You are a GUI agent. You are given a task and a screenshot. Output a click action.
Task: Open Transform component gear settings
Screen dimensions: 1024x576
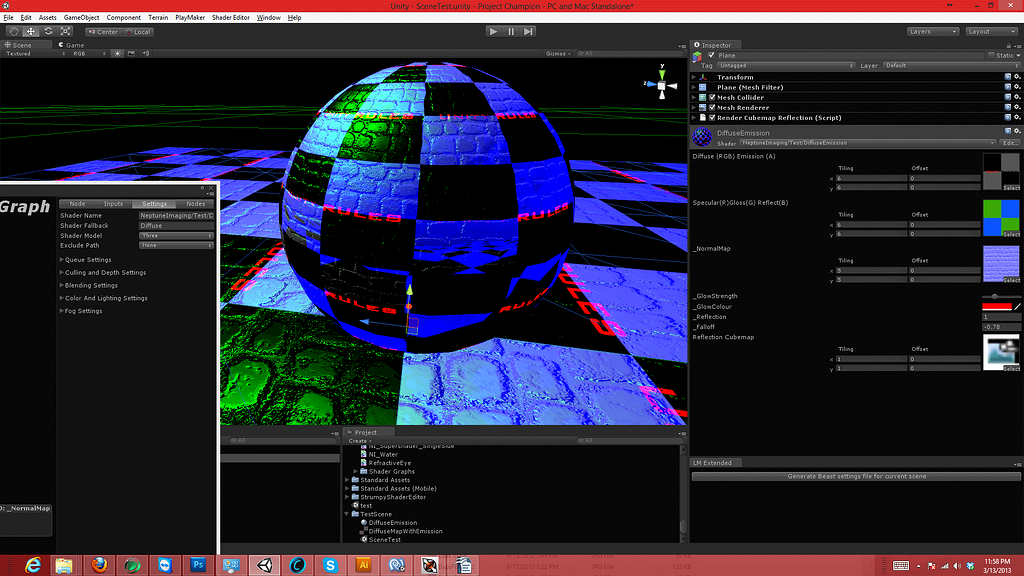(x=1017, y=77)
